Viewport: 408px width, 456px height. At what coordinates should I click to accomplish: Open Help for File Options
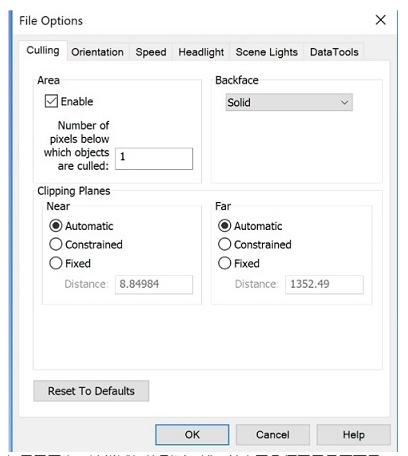(x=353, y=435)
